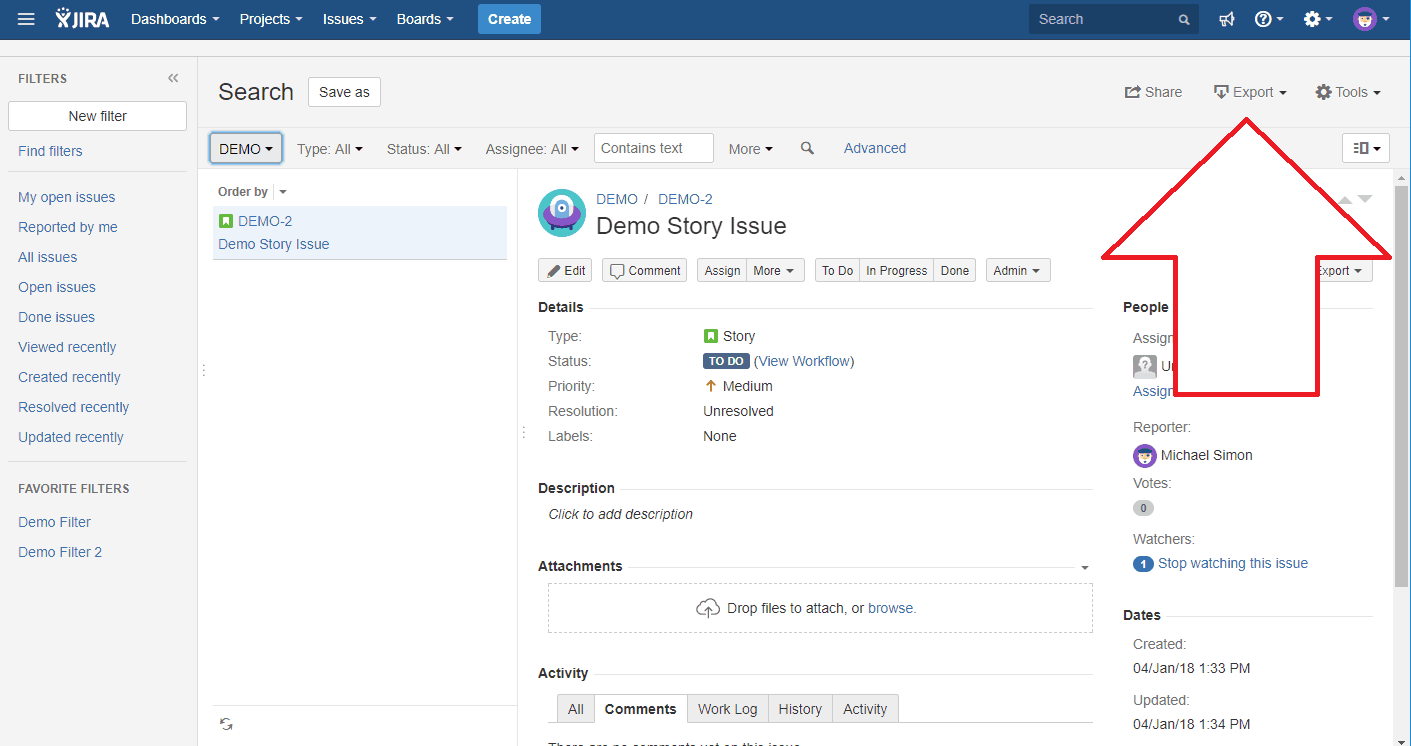
Task: Open the Boards menu
Action: [x=424, y=18]
